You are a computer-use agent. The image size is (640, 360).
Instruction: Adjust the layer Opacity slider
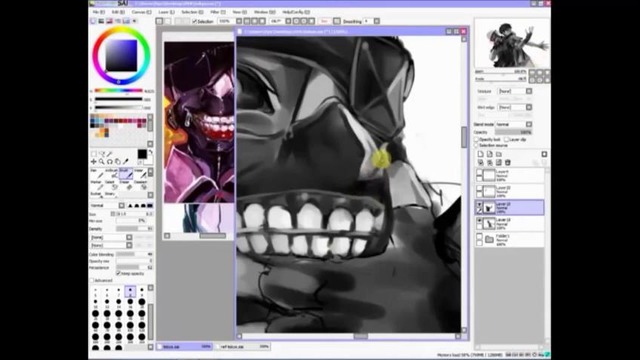[x=513, y=132]
